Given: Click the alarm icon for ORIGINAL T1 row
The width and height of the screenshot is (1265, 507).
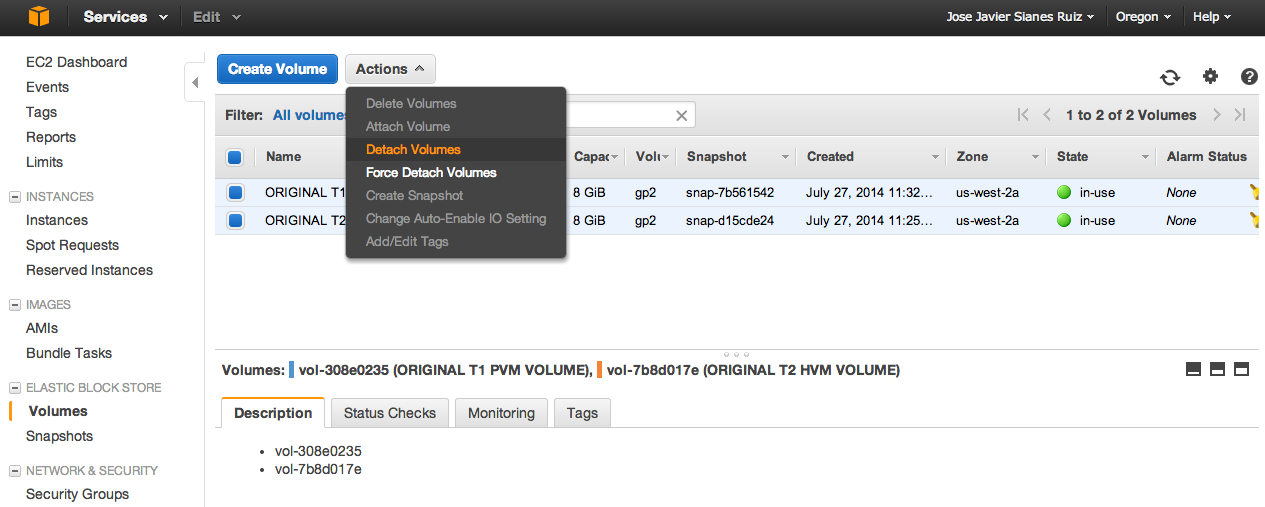Looking at the screenshot, I should (1256, 192).
